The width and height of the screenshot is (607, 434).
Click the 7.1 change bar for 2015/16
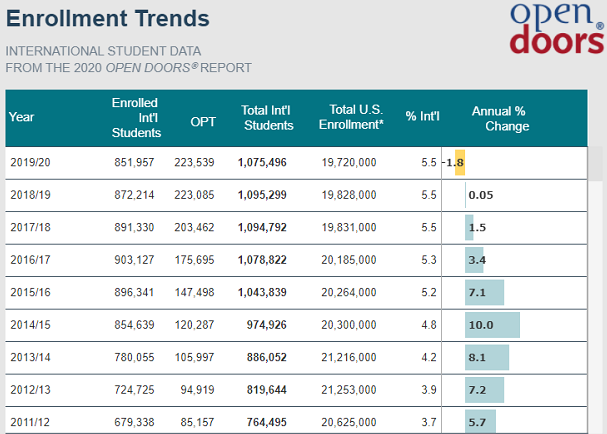(x=485, y=292)
